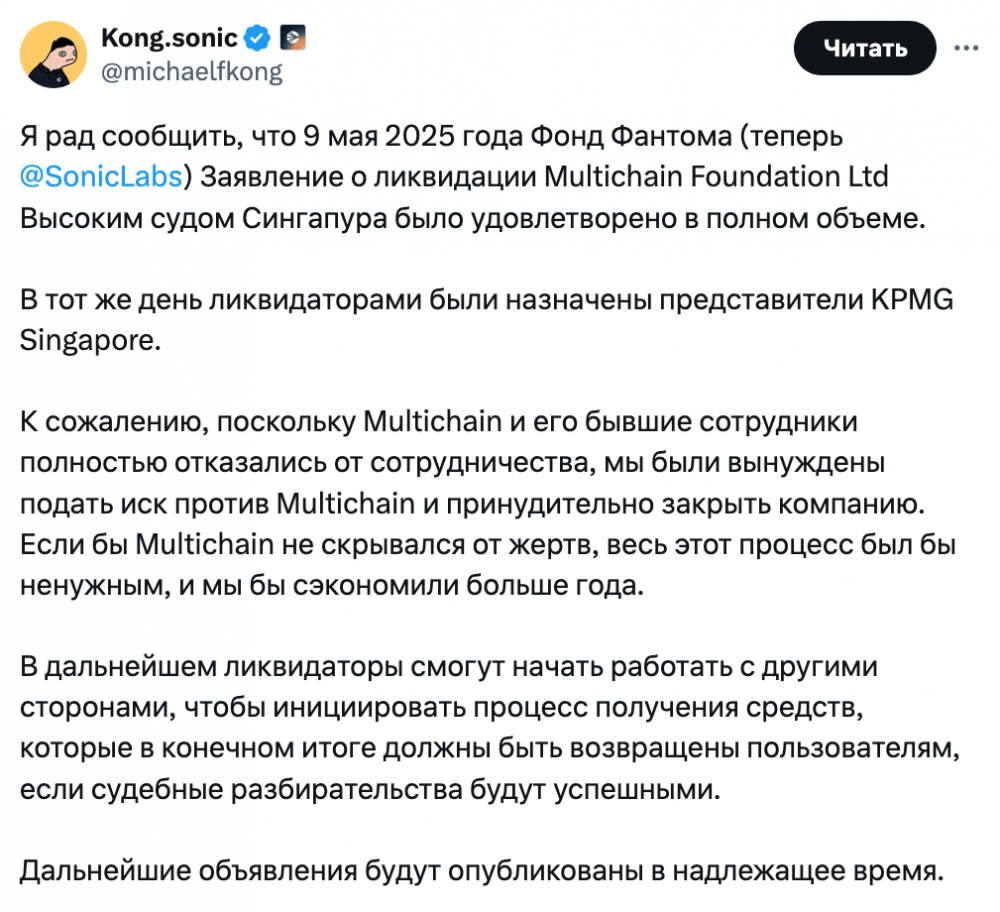
Task: Click the line 'если судебные разбирательства будут успешными'
Action: 370,790
